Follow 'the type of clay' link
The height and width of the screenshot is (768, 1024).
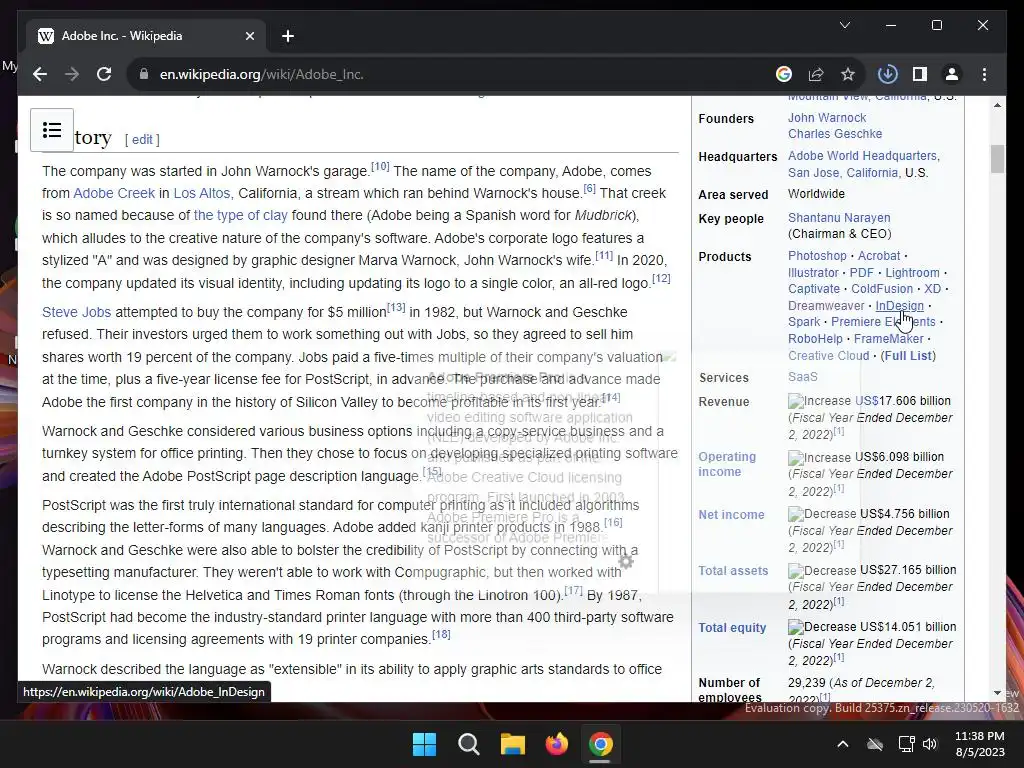click(240, 216)
